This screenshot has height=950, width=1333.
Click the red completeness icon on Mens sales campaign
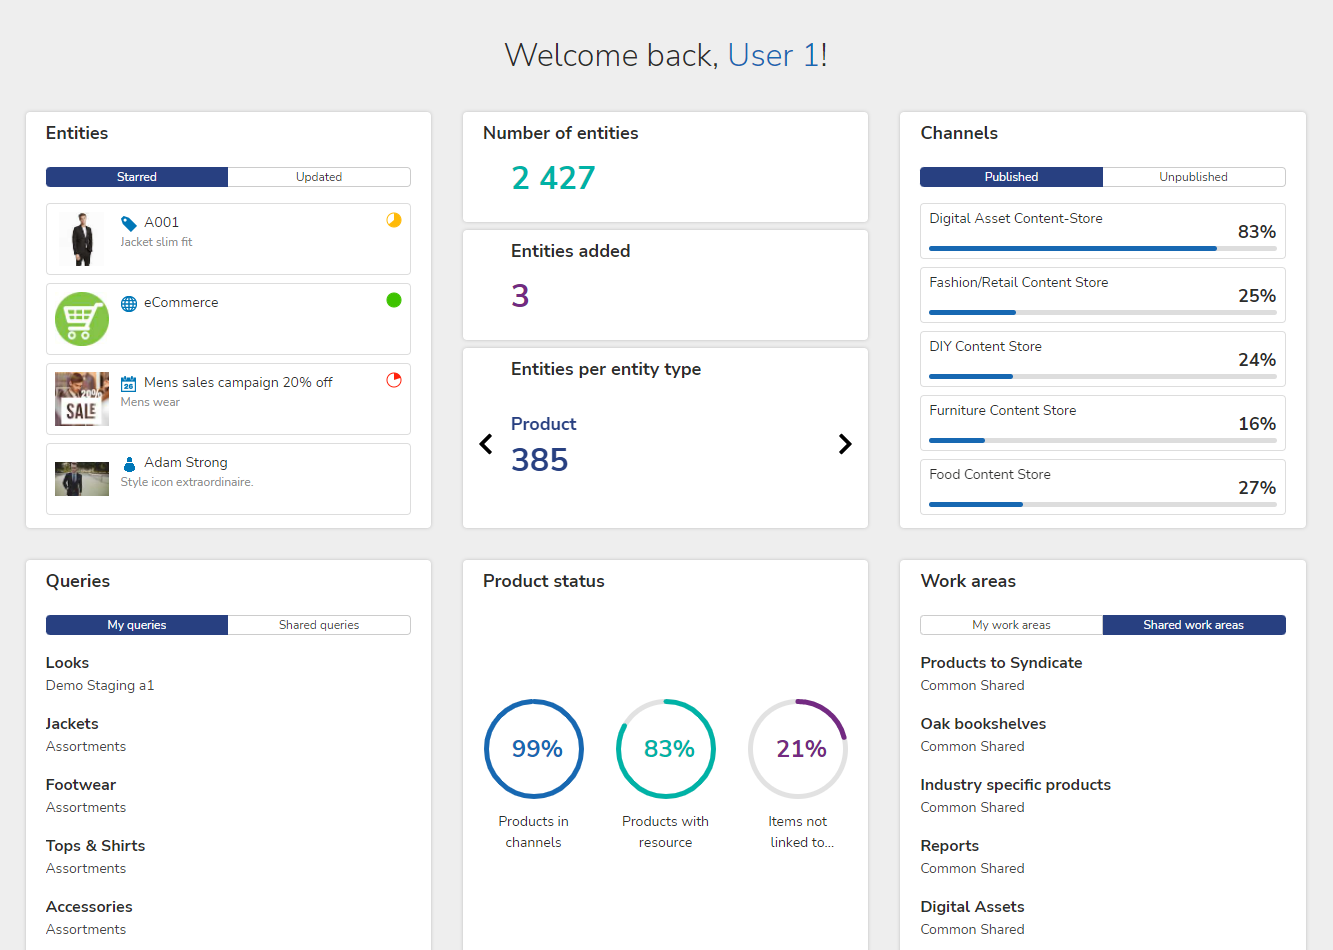[394, 380]
